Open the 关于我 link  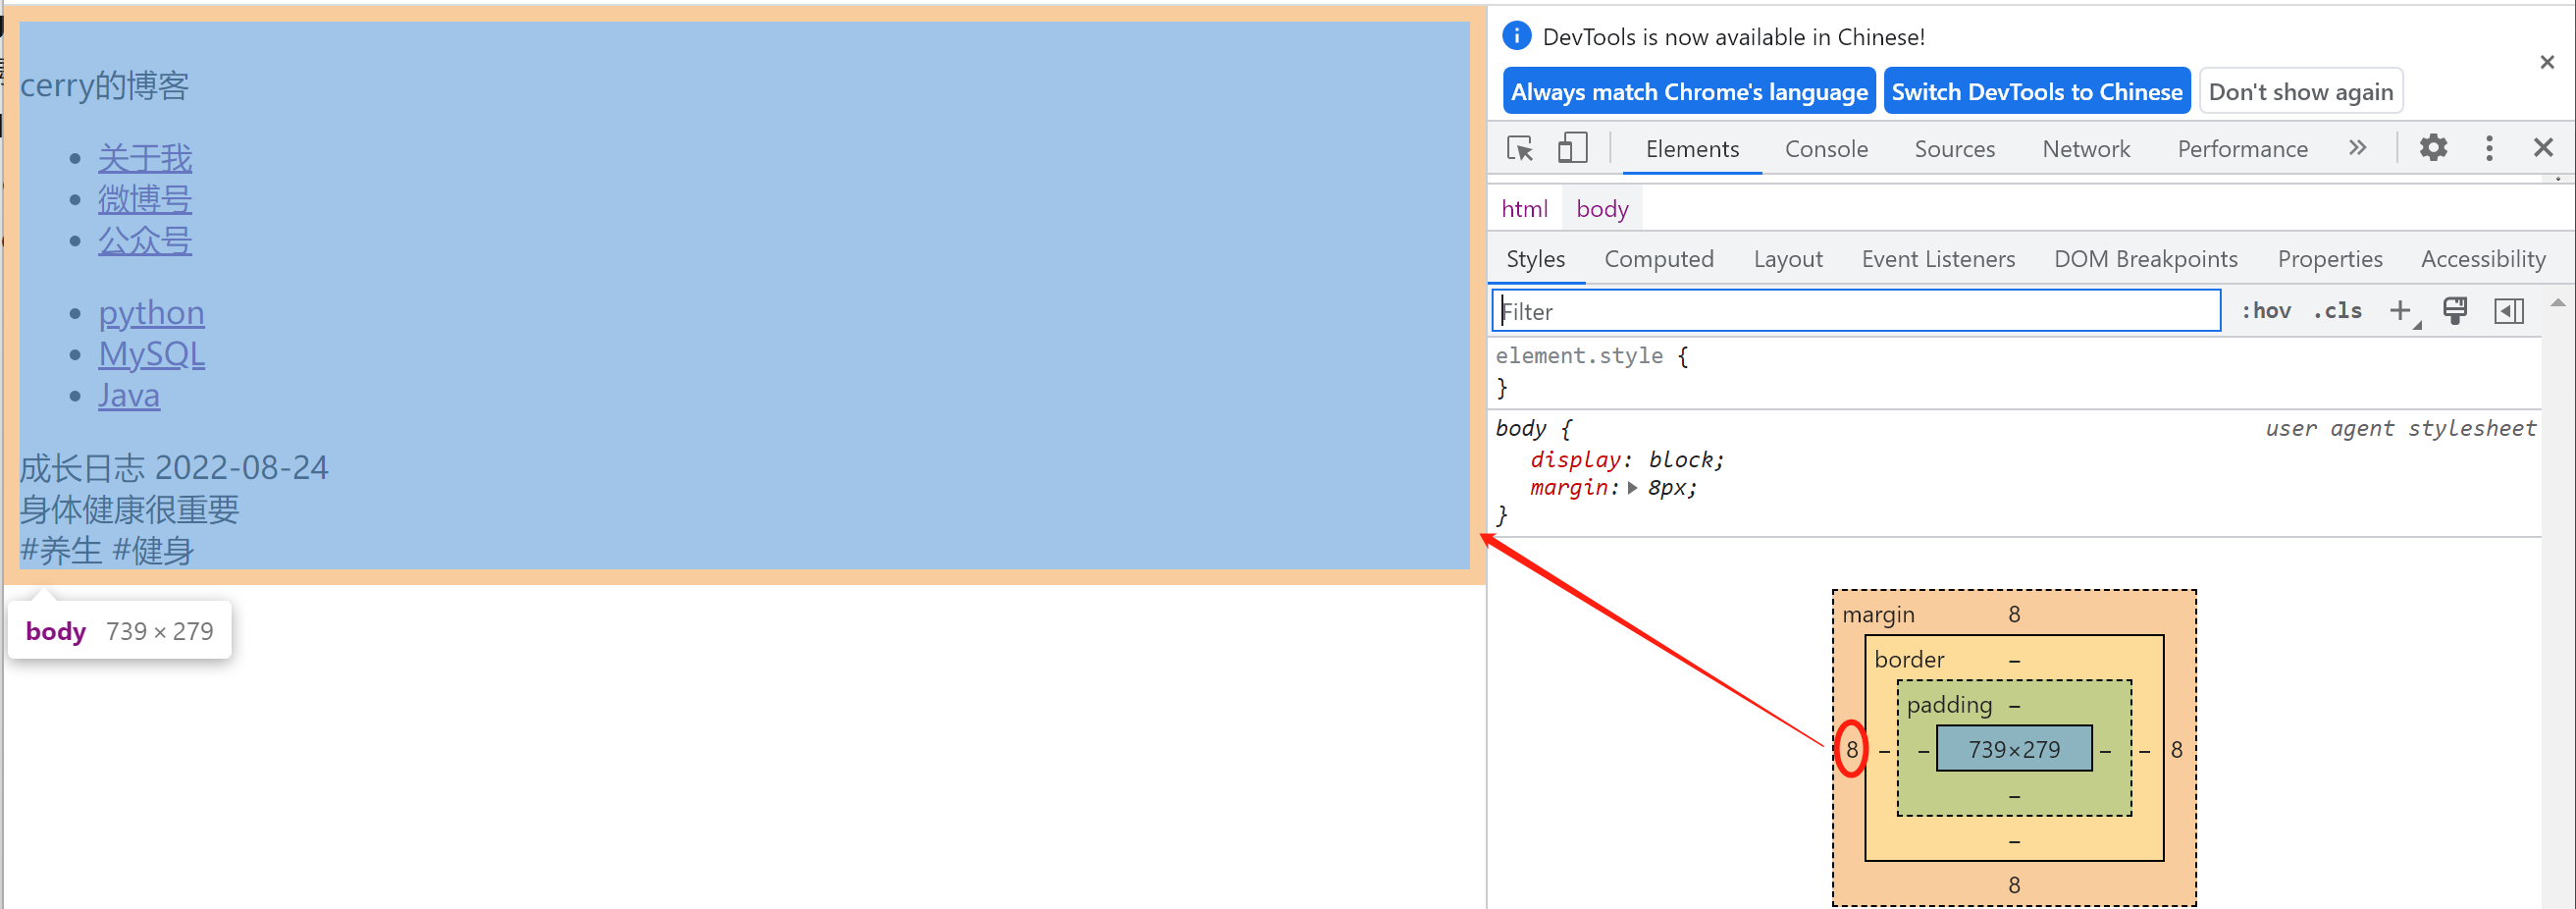(145, 158)
